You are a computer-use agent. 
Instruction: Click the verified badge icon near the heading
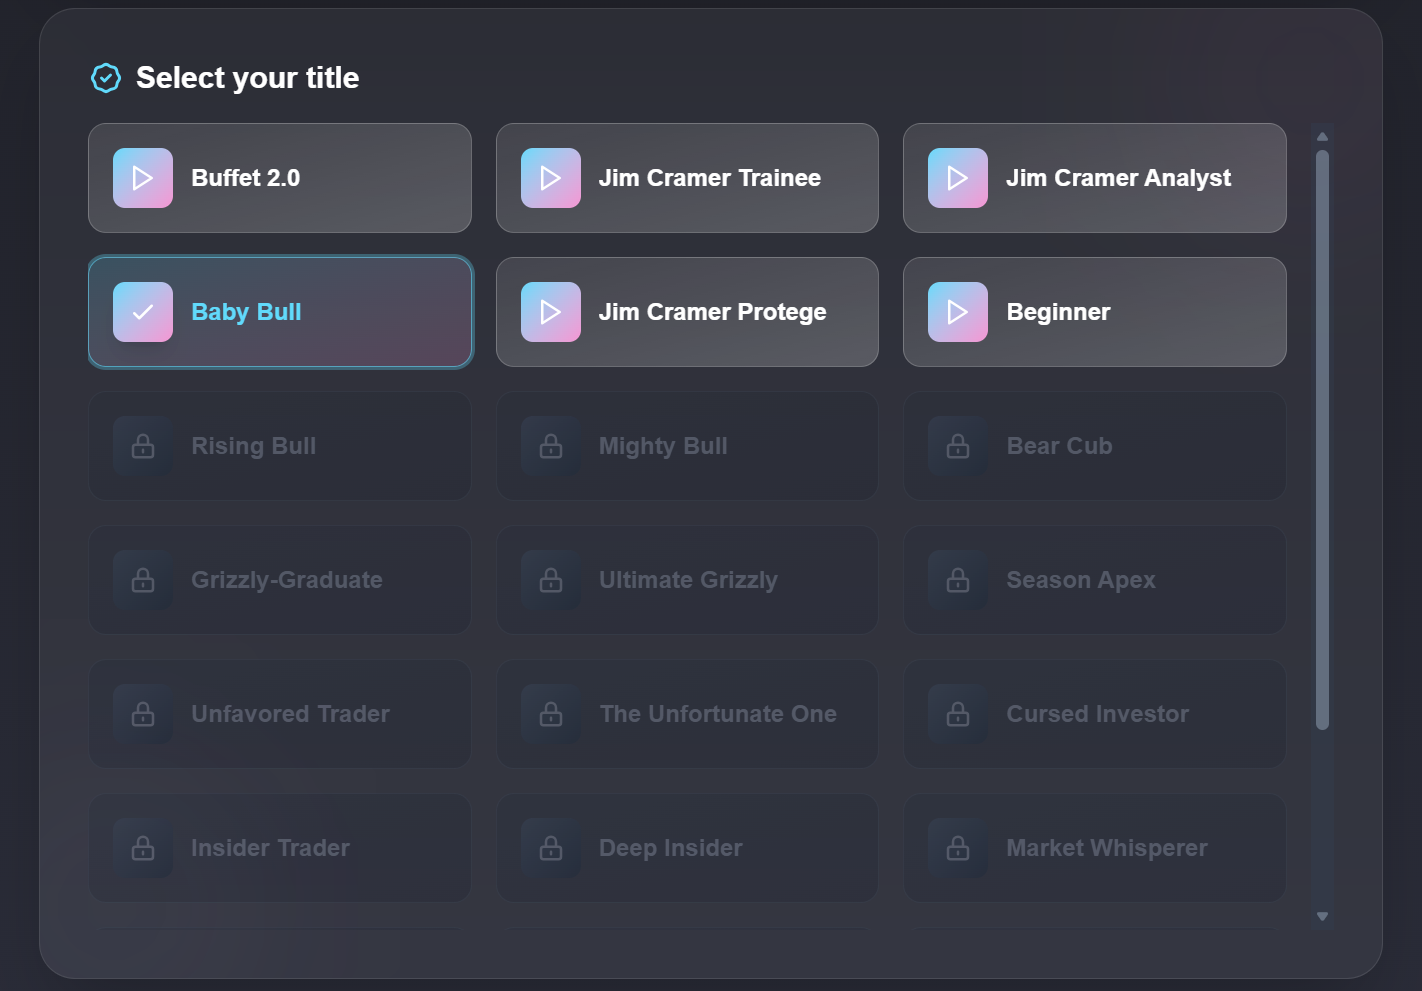(x=106, y=78)
